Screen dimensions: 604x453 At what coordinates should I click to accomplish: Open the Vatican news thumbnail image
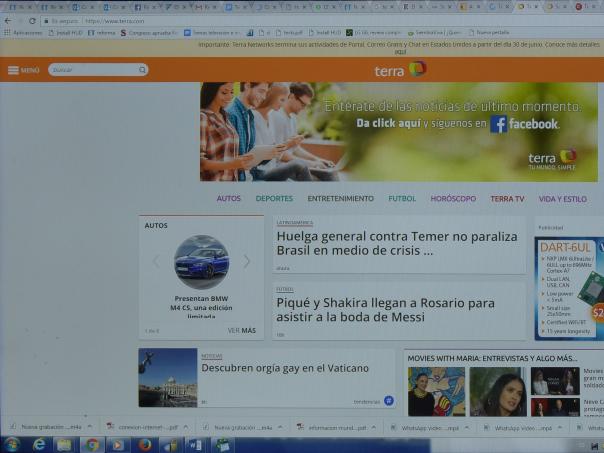167,377
